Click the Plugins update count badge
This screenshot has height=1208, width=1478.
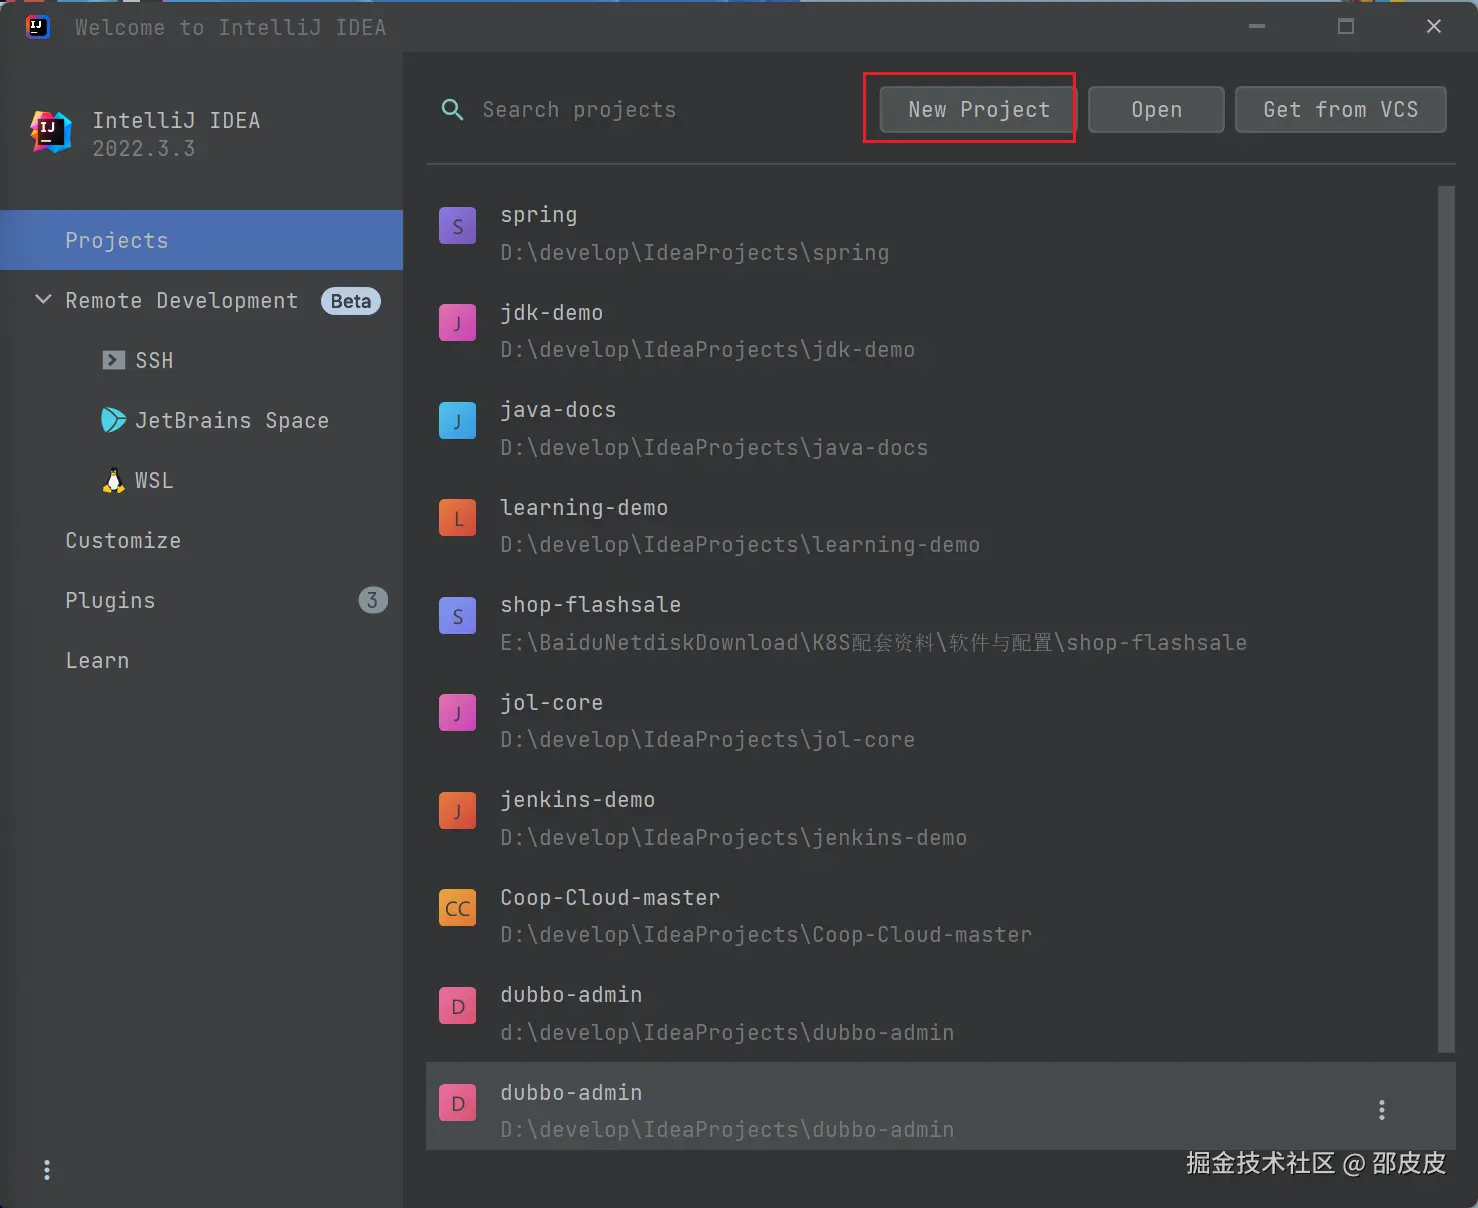click(373, 600)
